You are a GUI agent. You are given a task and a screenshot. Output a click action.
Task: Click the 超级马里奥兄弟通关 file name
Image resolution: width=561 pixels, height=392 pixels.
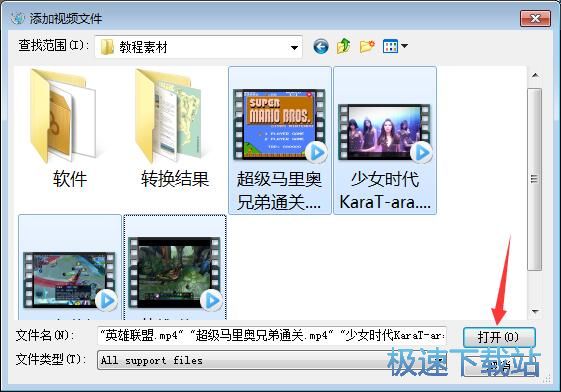point(280,191)
